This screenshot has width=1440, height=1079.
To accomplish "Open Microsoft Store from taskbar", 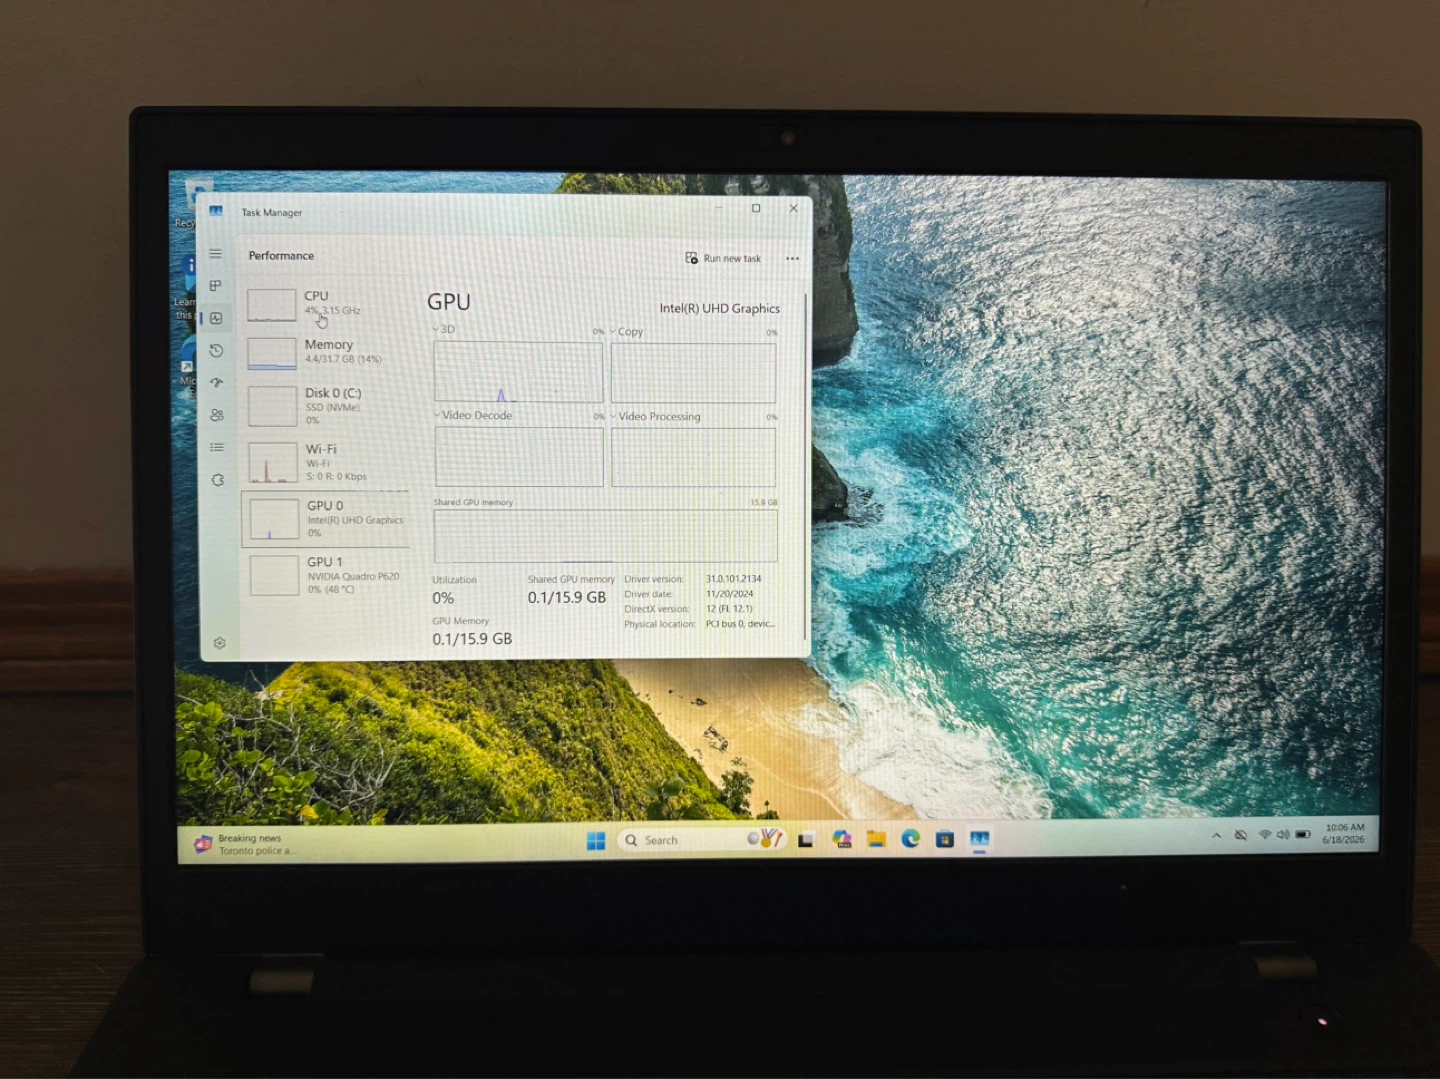I will click(x=945, y=839).
